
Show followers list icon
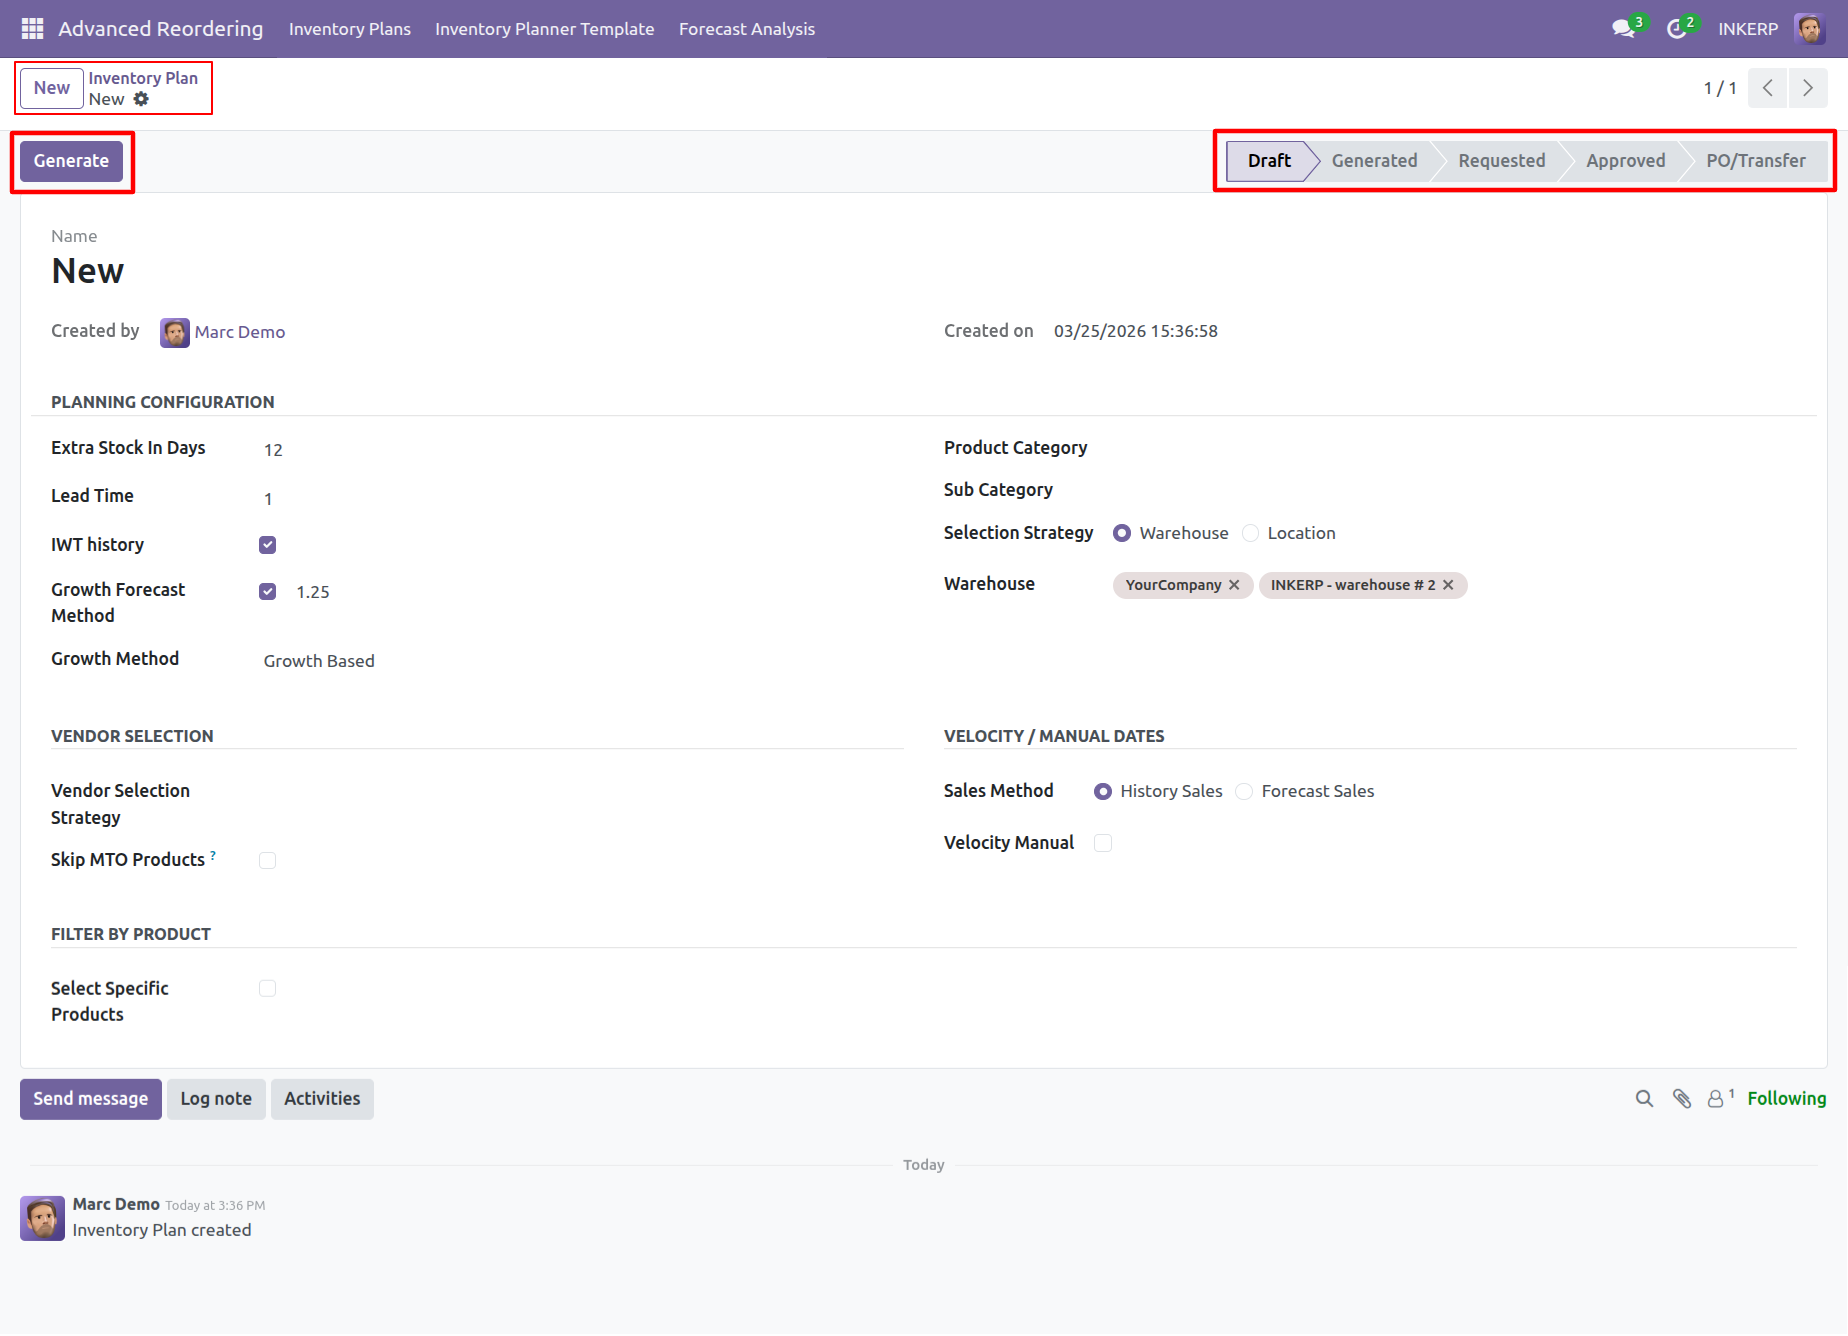pyautogui.click(x=1720, y=1098)
